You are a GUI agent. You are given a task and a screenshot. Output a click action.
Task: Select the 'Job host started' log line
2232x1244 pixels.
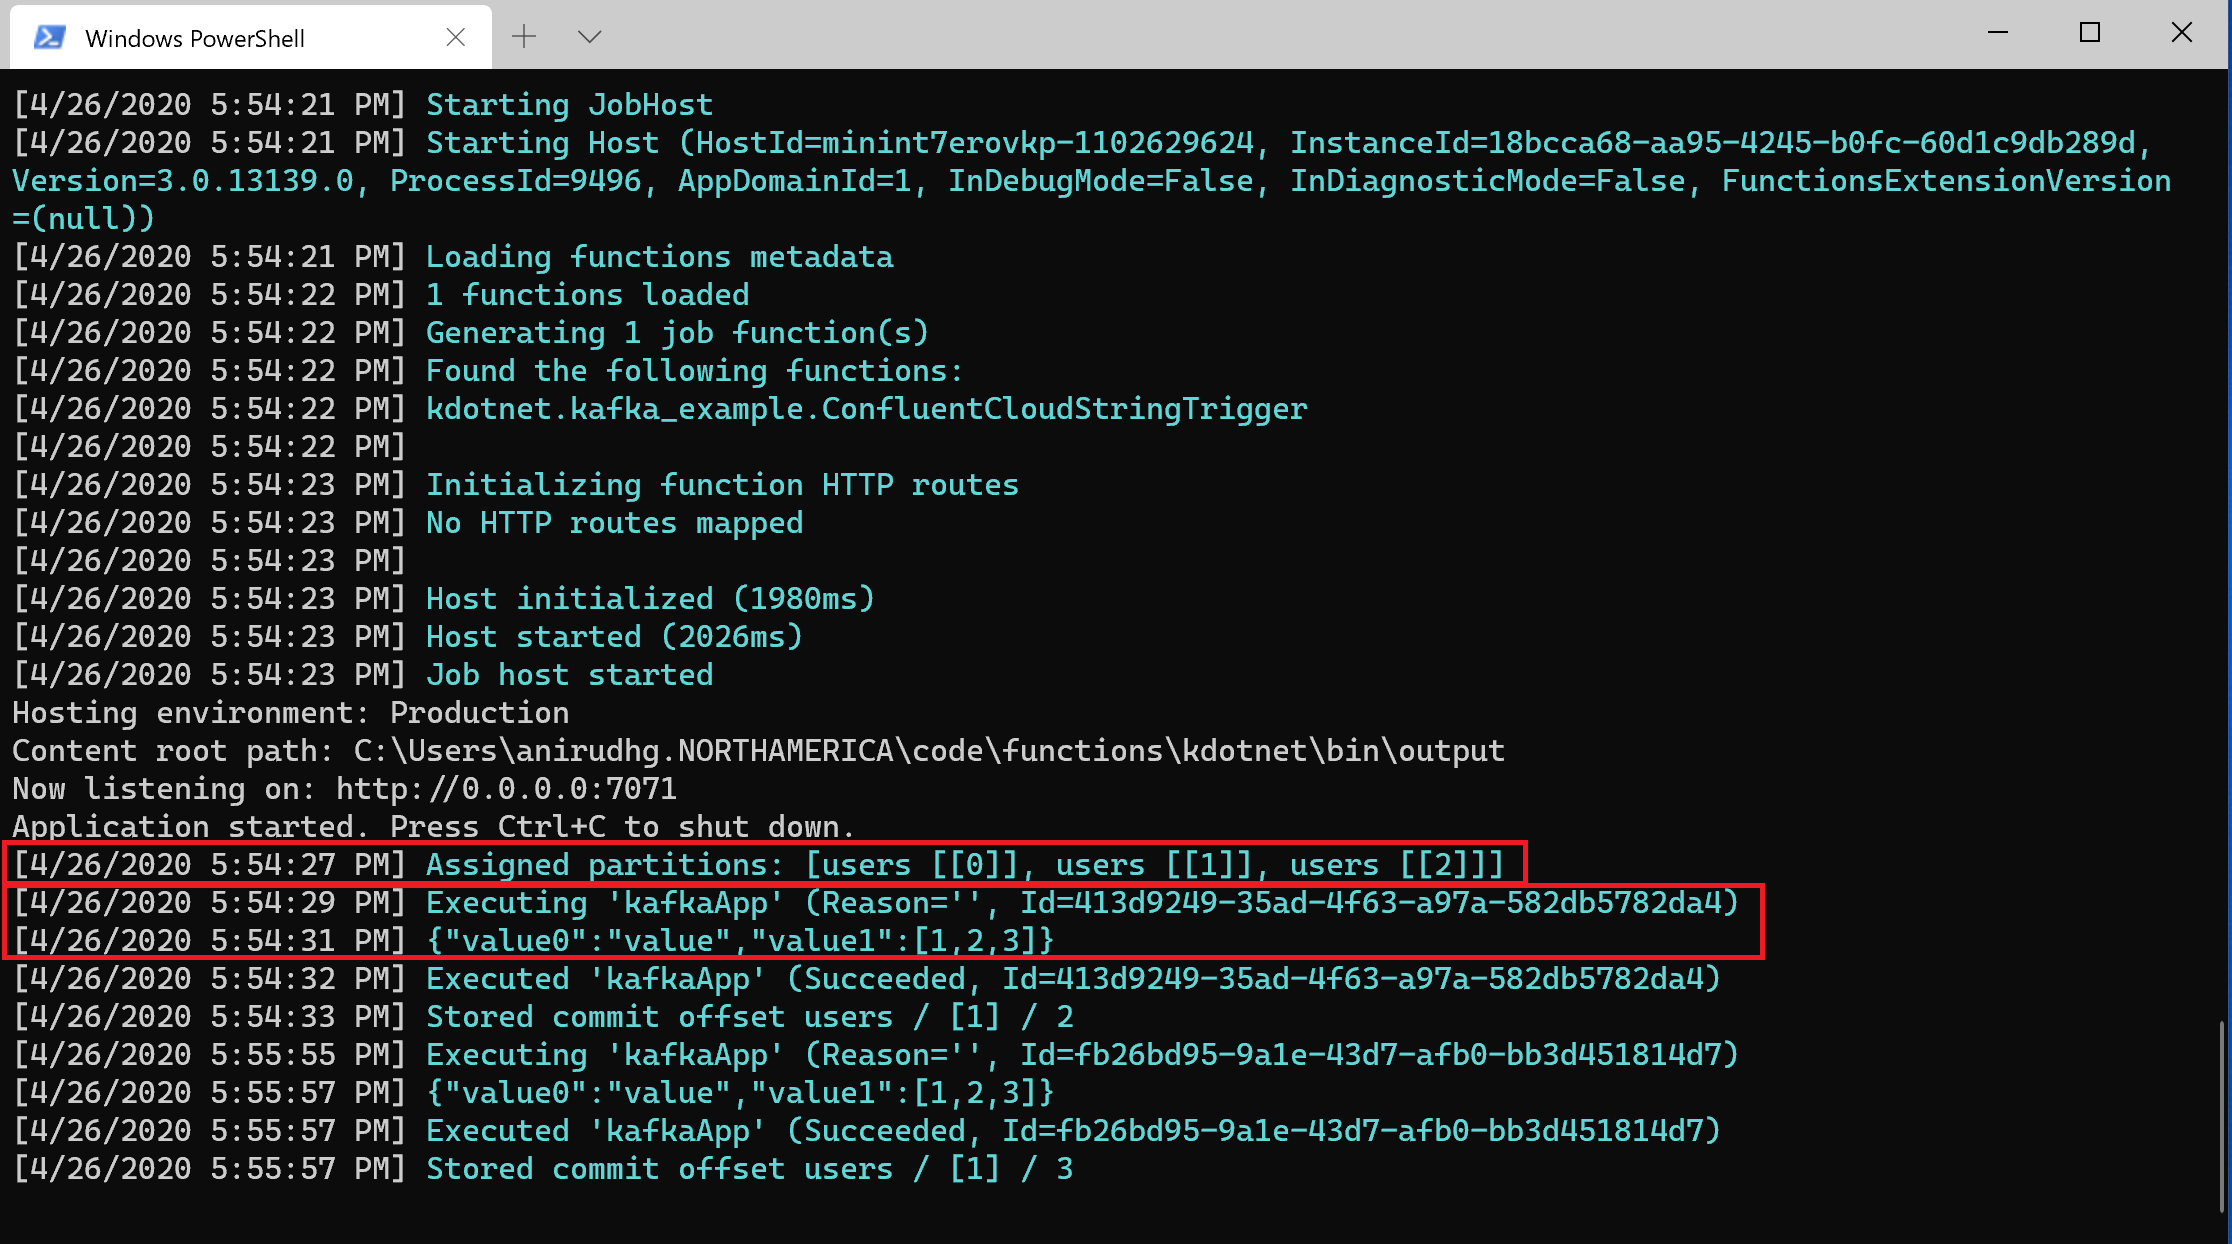coord(570,674)
